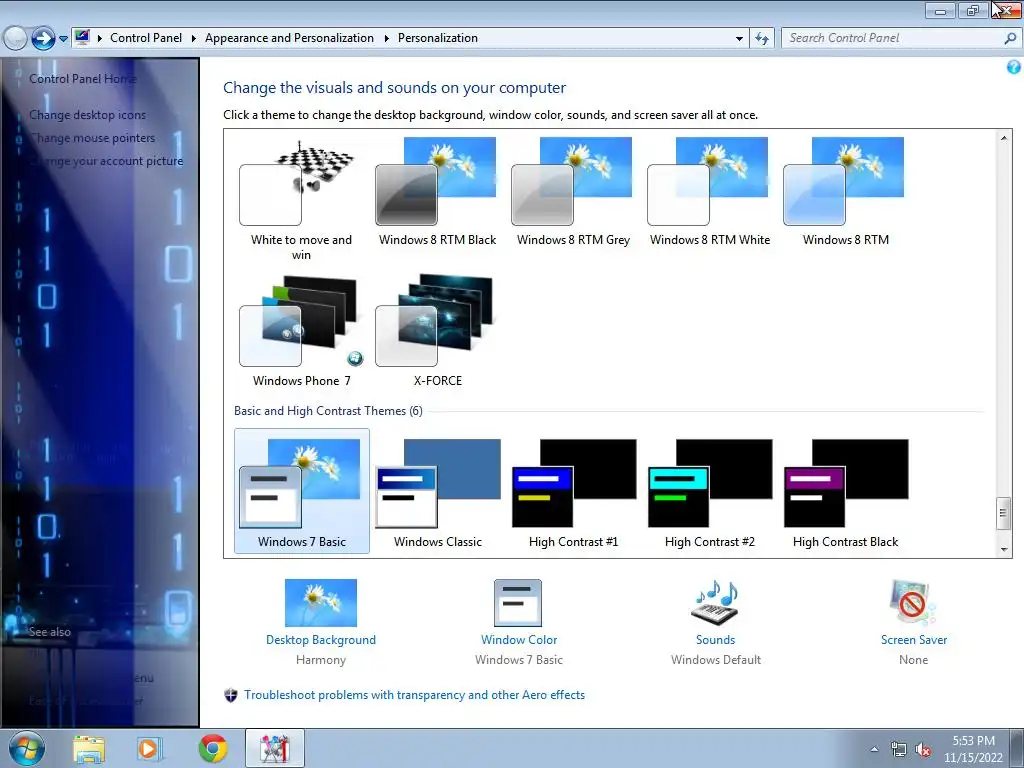The height and width of the screenshot is (768, 1024).
Task: Open the address bar history dropdown
Action: pos(739,39)
